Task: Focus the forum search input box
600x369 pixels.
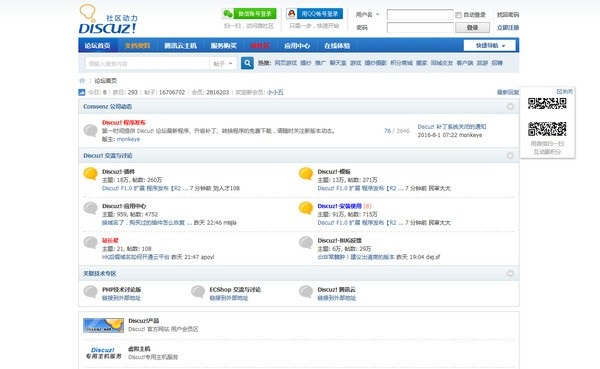Action: 147,64
